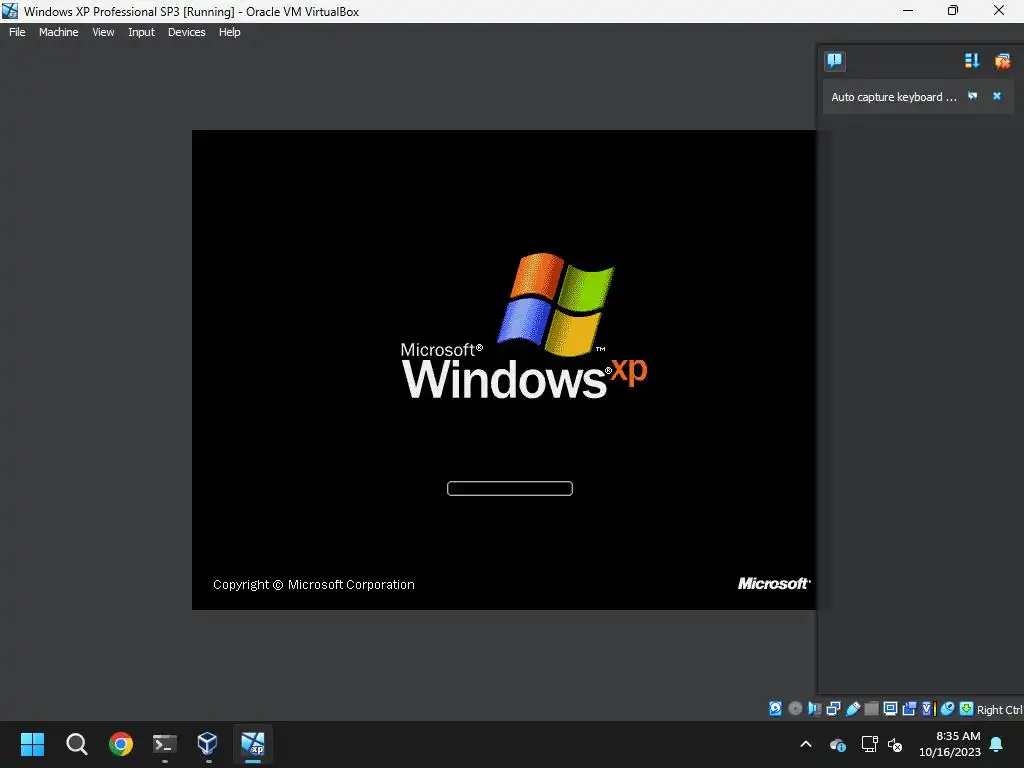Open the Input menu
The image size is (1024, 768).
(x=141, y=32)
